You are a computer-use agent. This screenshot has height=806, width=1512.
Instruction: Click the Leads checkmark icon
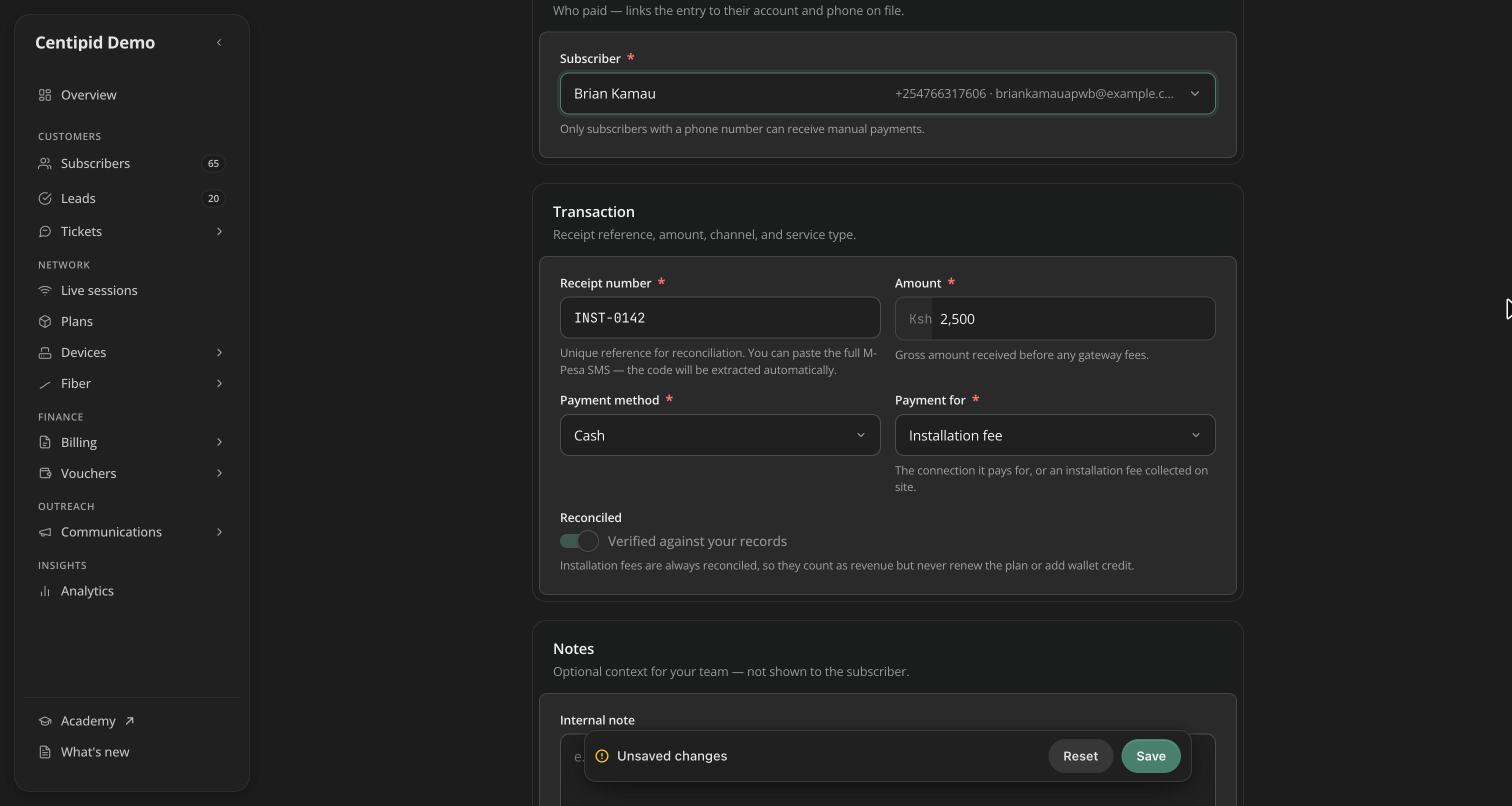[x=45, y=198]
